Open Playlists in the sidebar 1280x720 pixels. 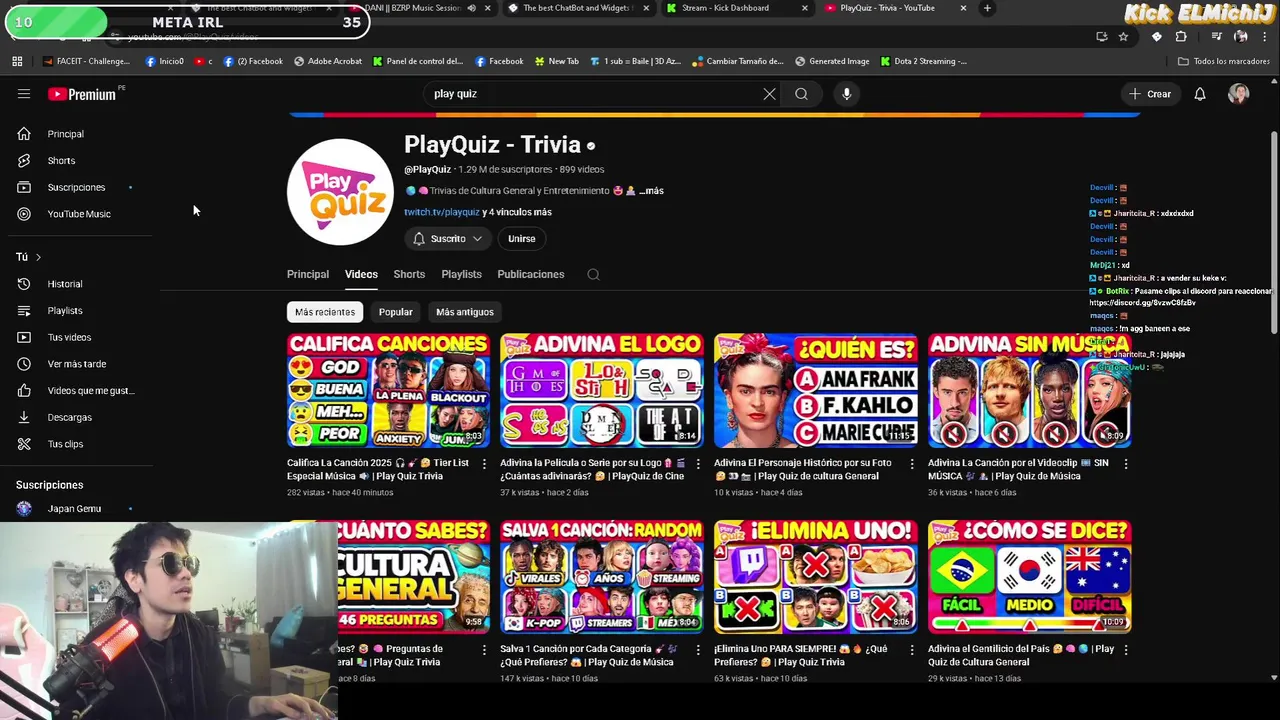(x=65, y=311)
